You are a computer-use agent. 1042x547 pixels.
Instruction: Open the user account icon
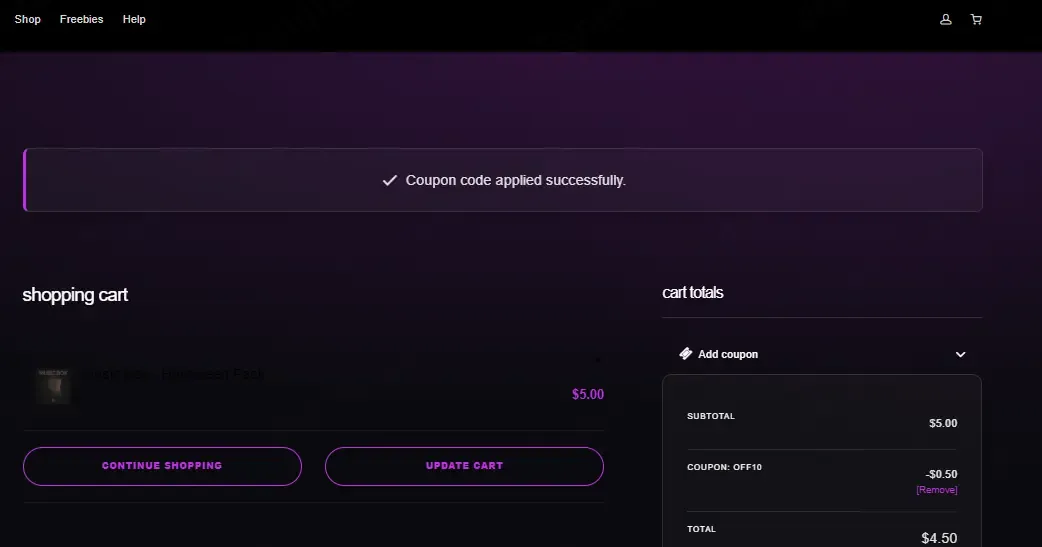[x=946, y=19]
